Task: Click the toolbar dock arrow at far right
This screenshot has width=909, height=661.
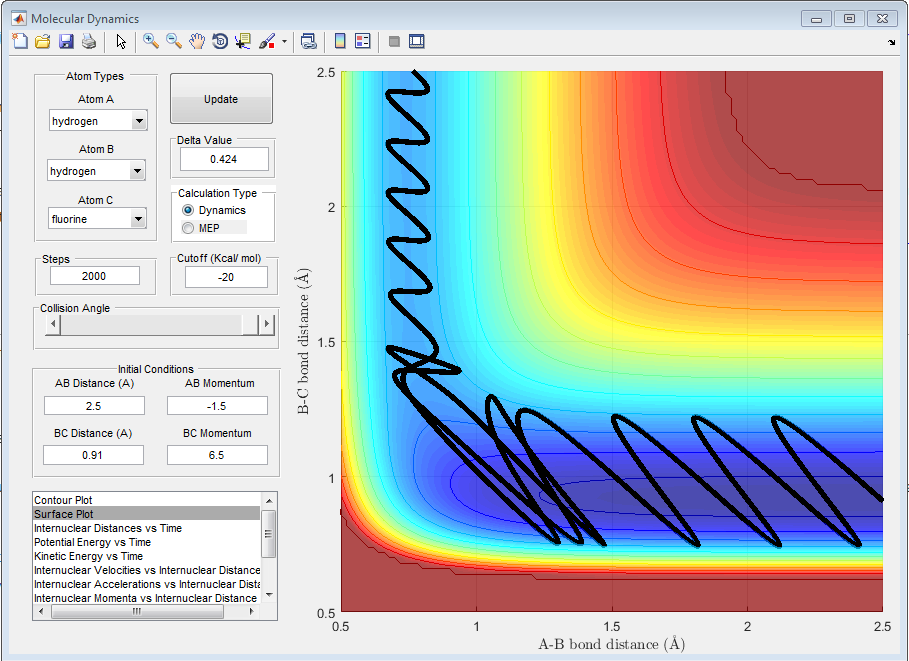Action: 892,42
